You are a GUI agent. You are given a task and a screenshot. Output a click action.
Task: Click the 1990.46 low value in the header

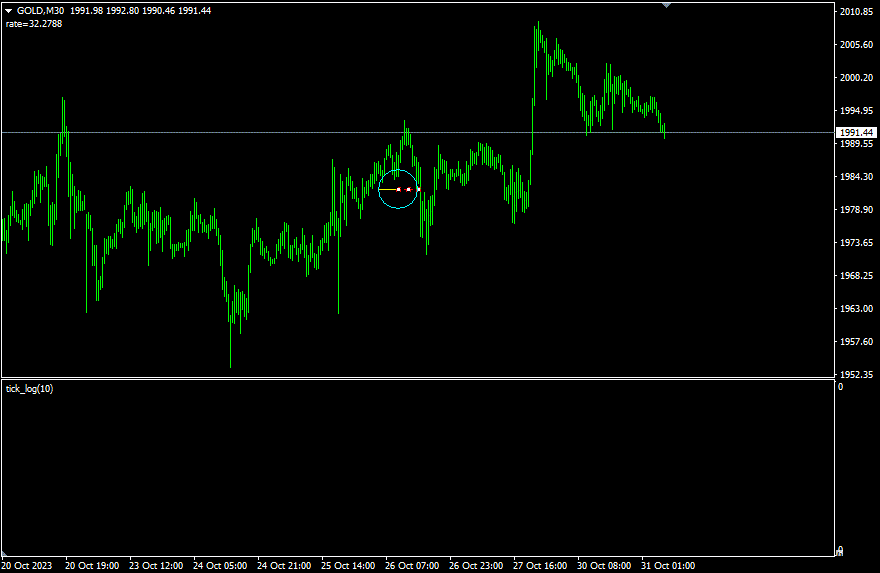pyautogui.click(x=158, y=11)
